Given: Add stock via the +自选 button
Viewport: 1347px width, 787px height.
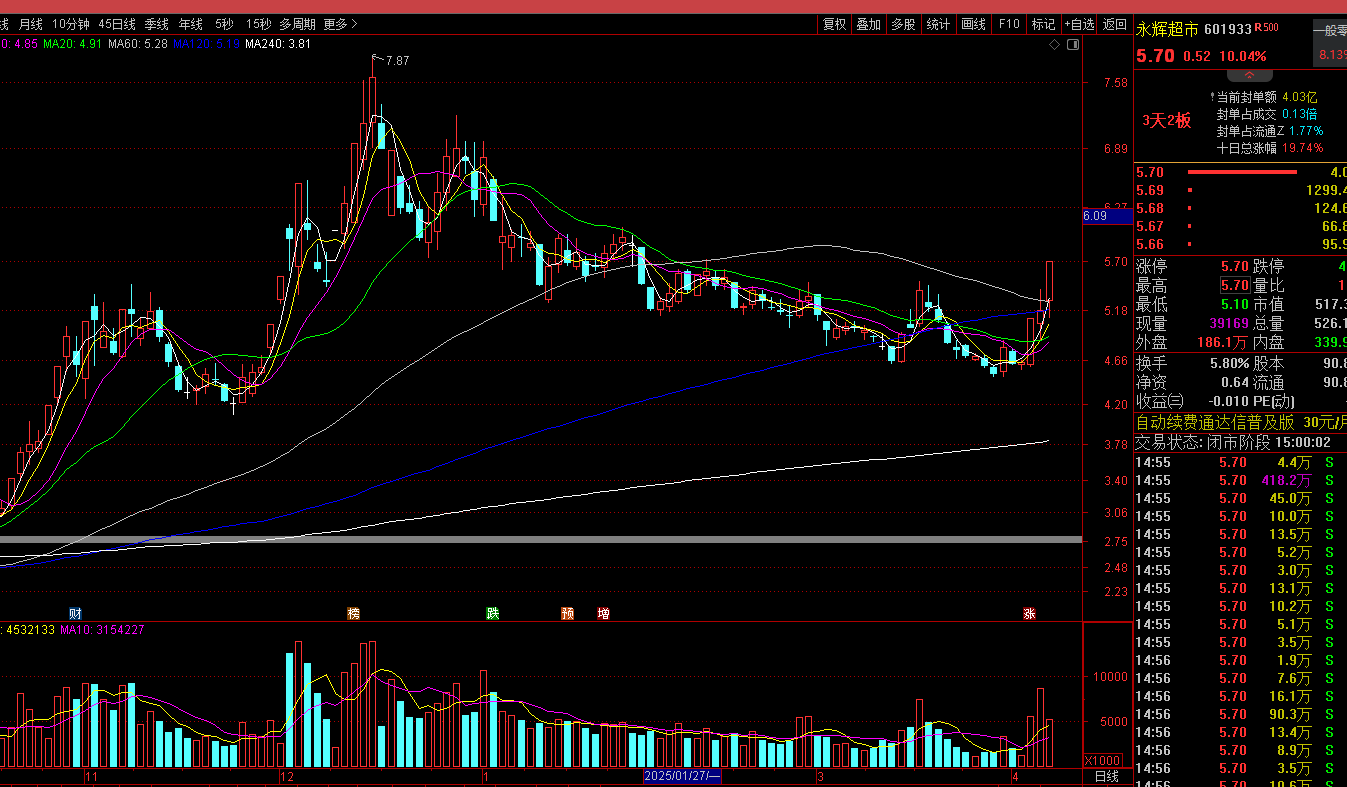Looking at the screenshot, I should click(1079, 24).
